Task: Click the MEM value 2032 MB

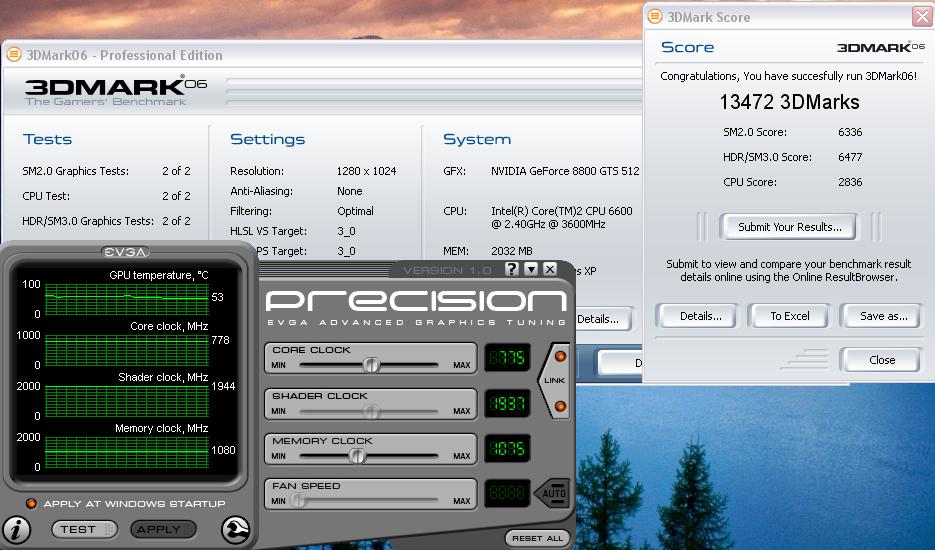Action: 512,251
